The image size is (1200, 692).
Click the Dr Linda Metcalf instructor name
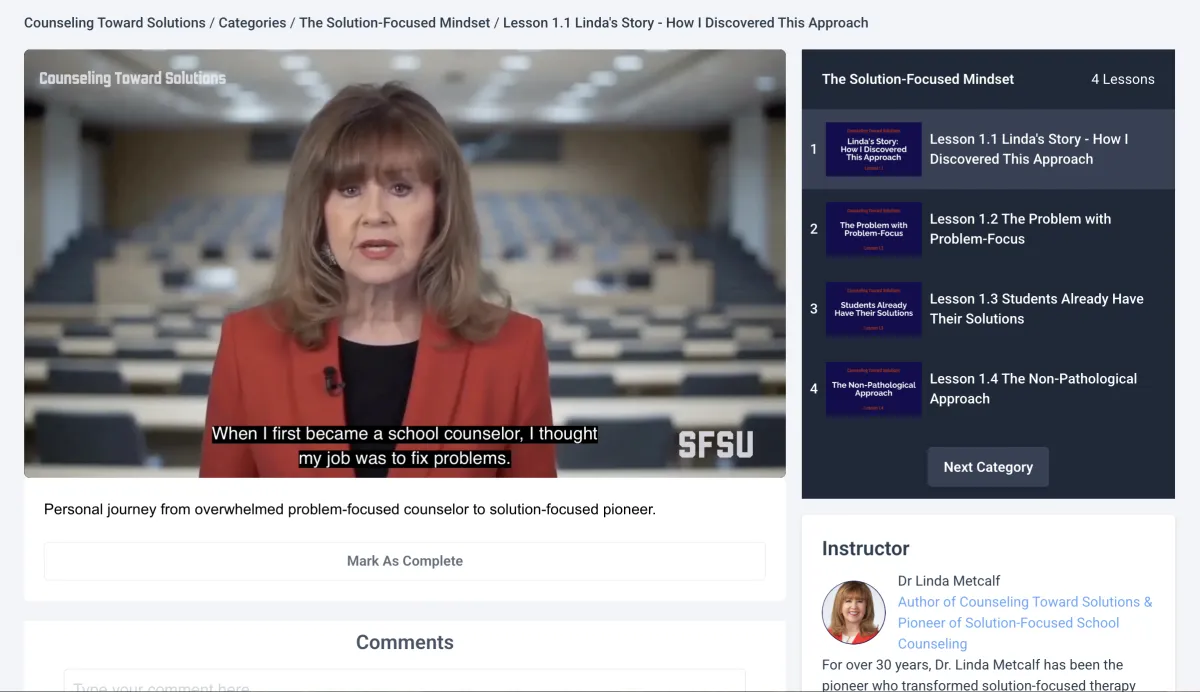tap(949, 581)
